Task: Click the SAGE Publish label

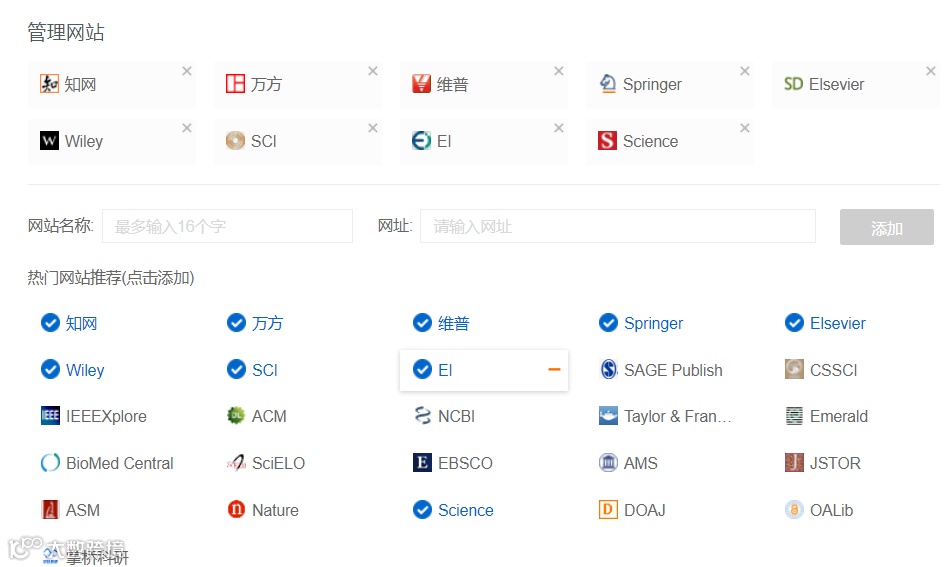Action: 673,370
